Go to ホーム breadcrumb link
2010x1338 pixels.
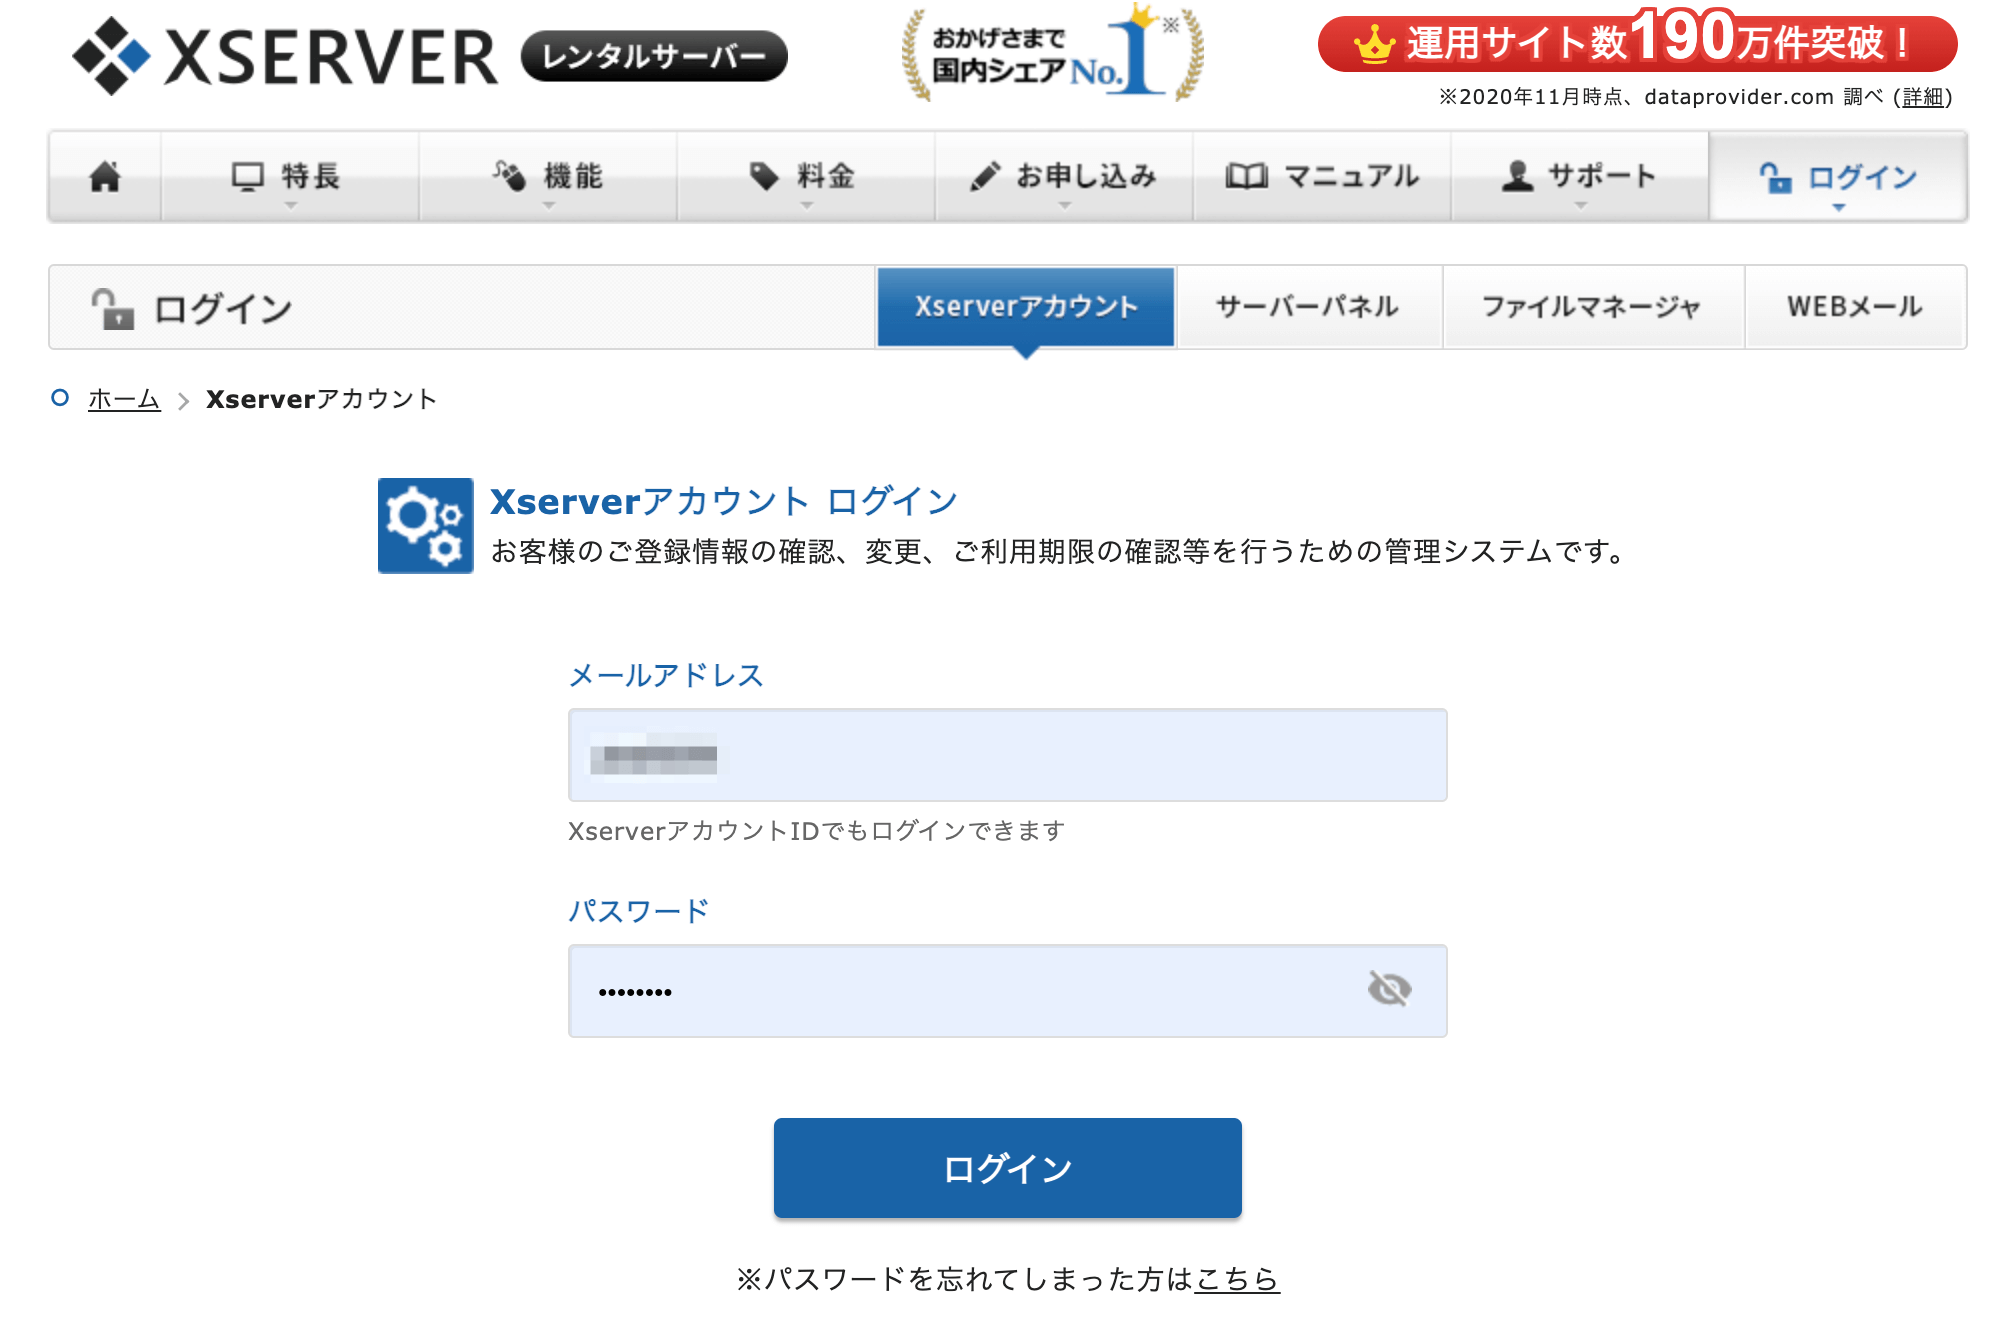click(124, 399)
